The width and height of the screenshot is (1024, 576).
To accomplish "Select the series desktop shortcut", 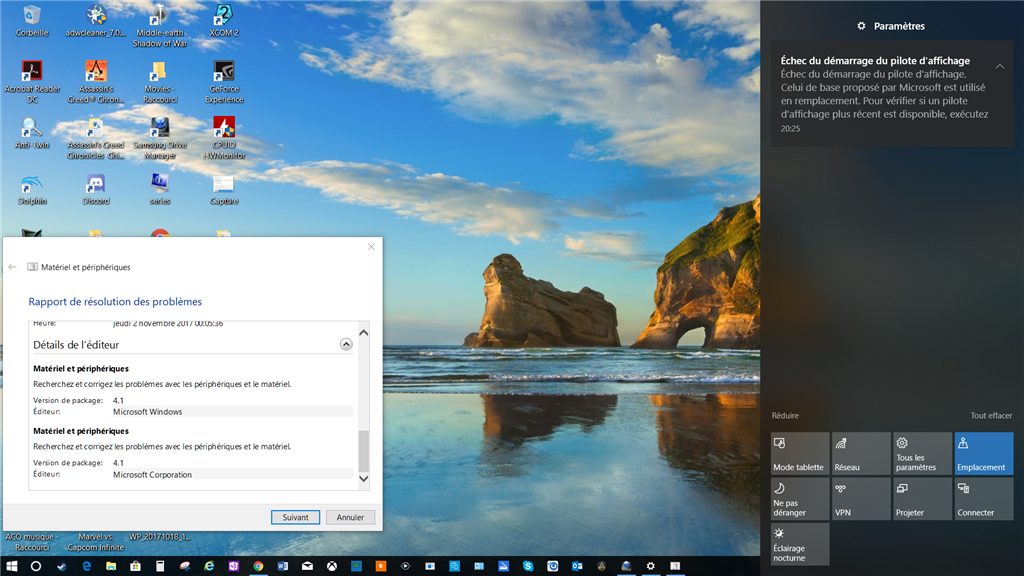I will point(159,190).
